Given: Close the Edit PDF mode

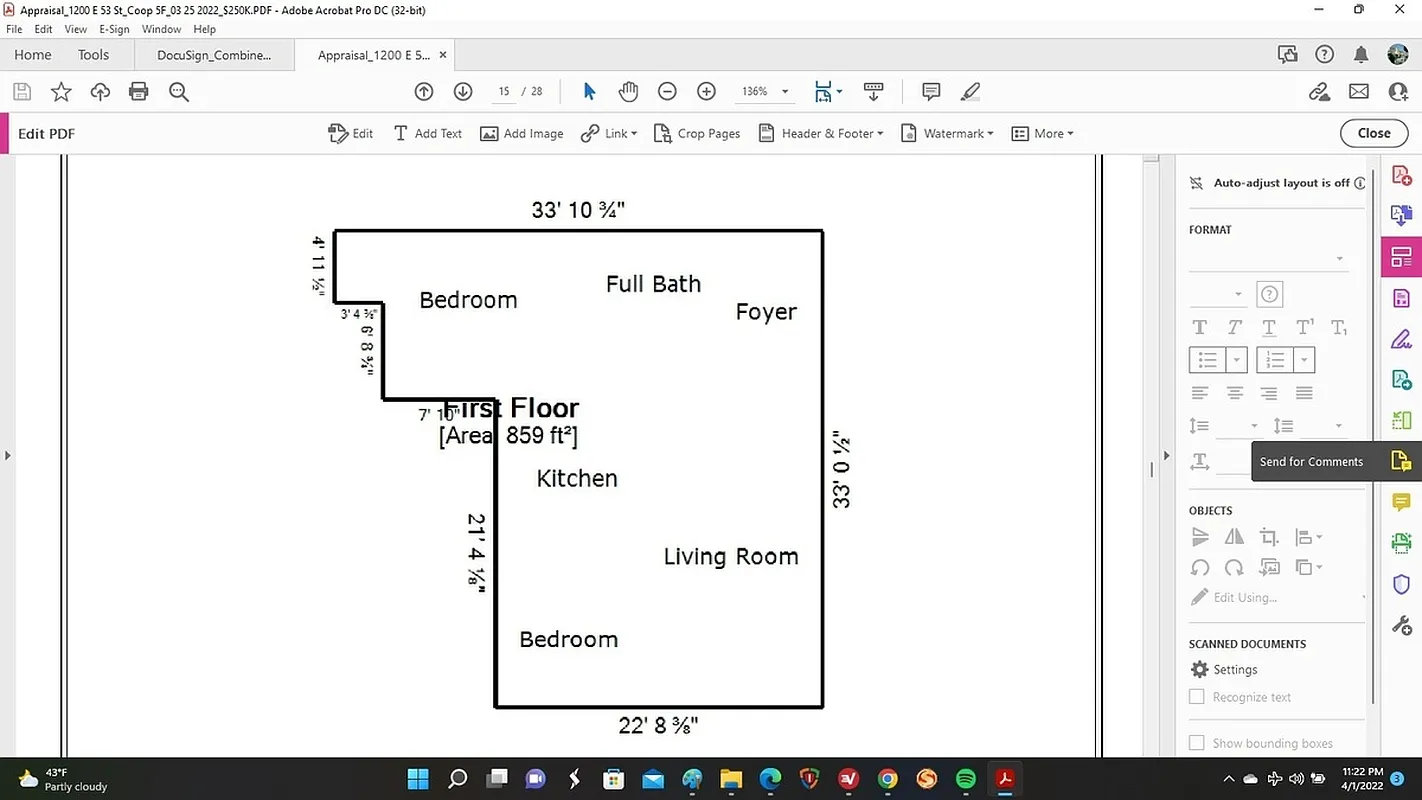Looking at the screenshot, I should click(x=1373, y=132).
